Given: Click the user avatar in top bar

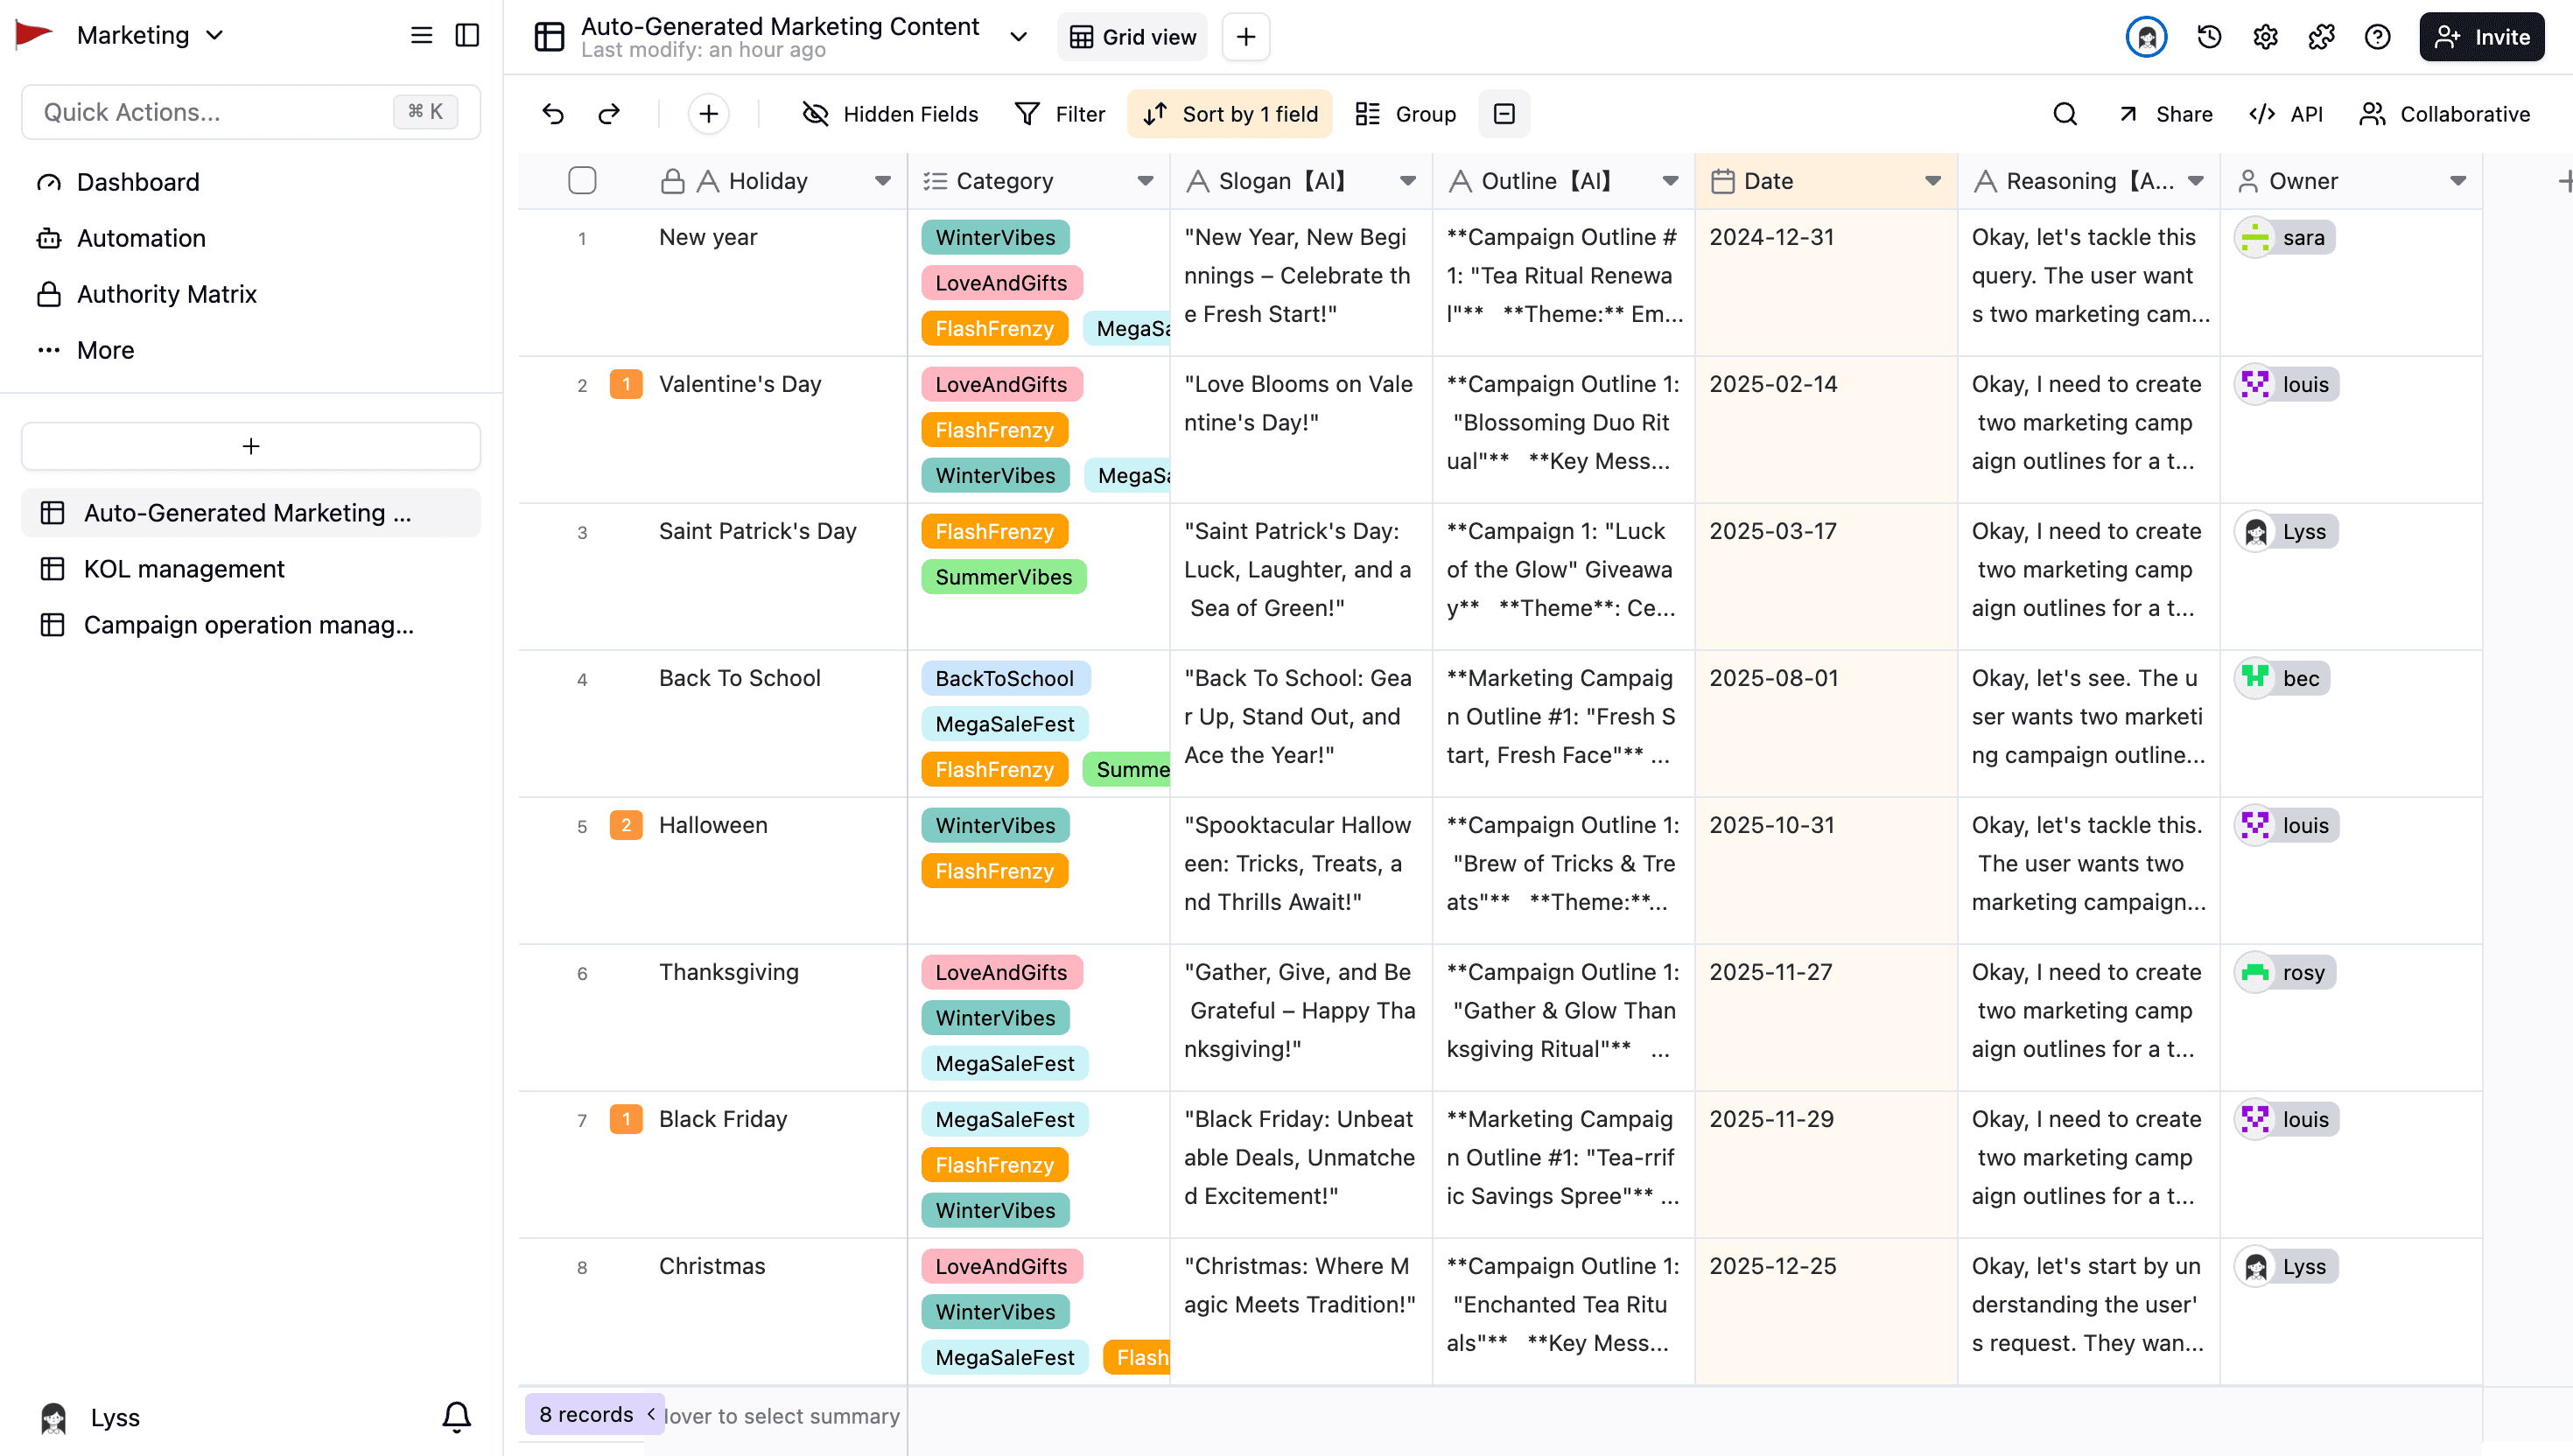Looking at the screenshot, I should tap(2146, 37).
